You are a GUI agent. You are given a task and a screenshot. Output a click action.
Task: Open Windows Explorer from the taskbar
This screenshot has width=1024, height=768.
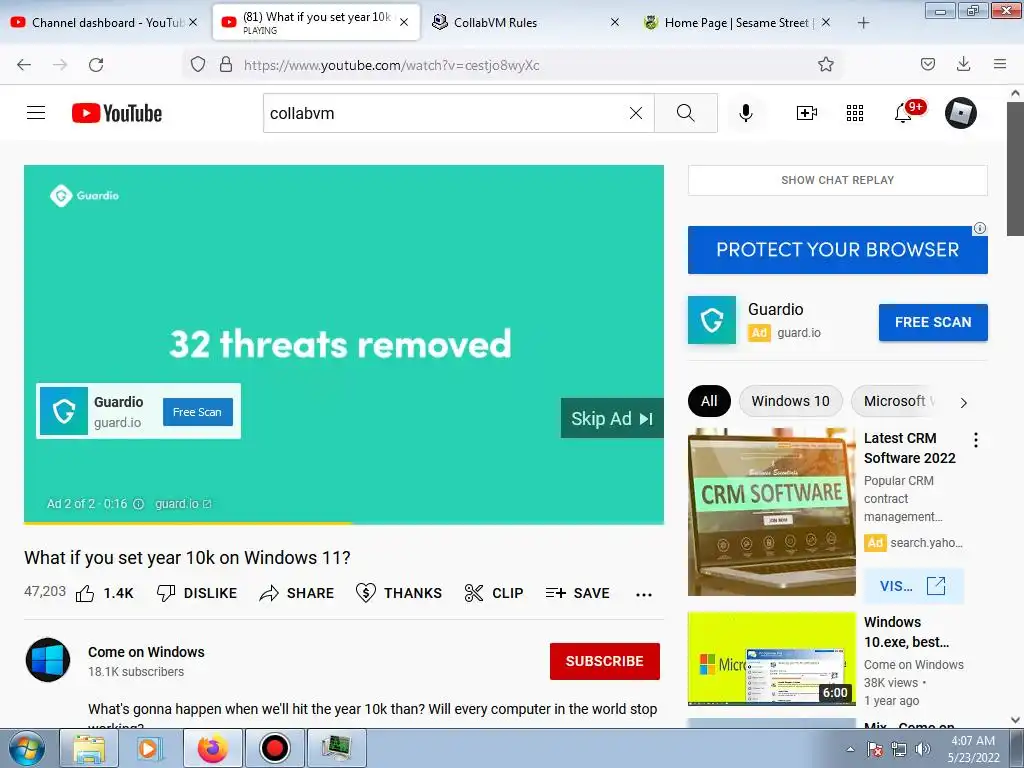89,748
